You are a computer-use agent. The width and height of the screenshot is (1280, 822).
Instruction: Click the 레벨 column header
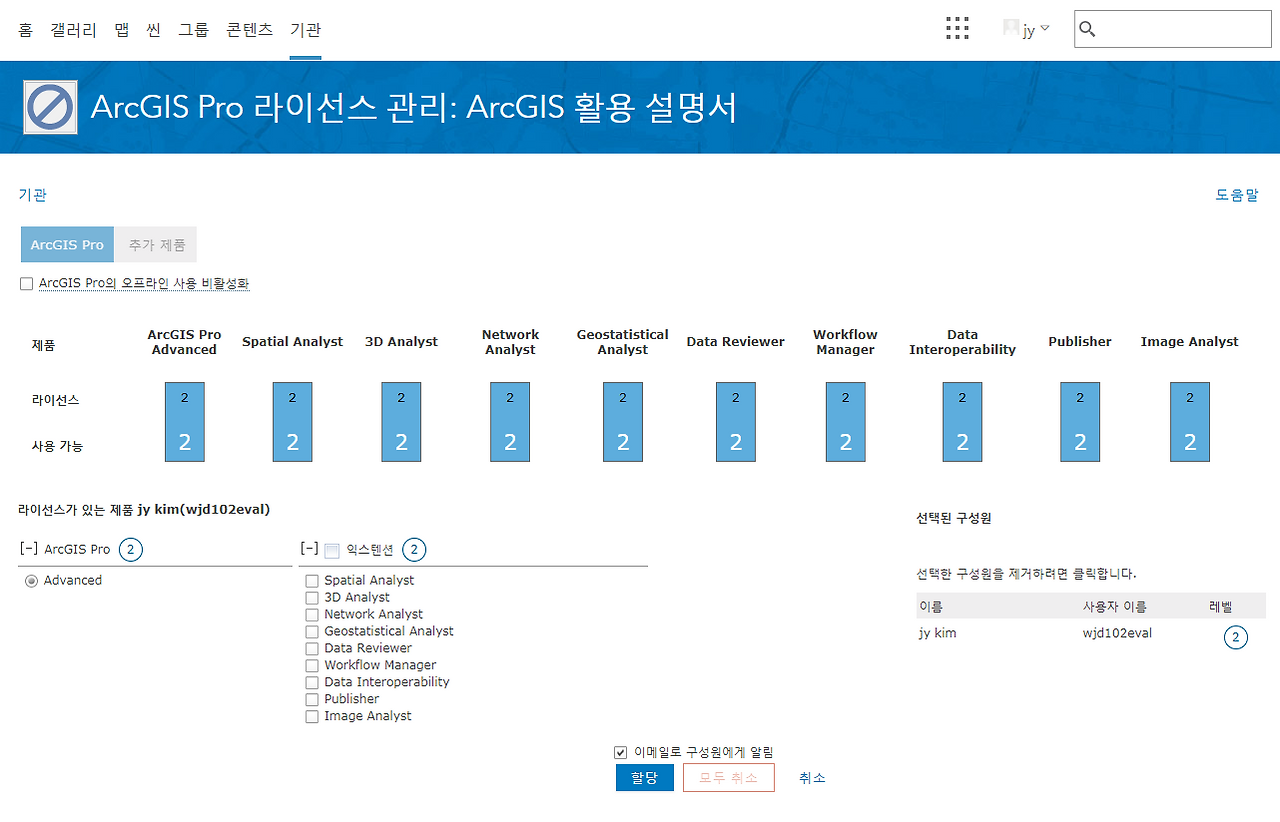[x=1221, y=607]
